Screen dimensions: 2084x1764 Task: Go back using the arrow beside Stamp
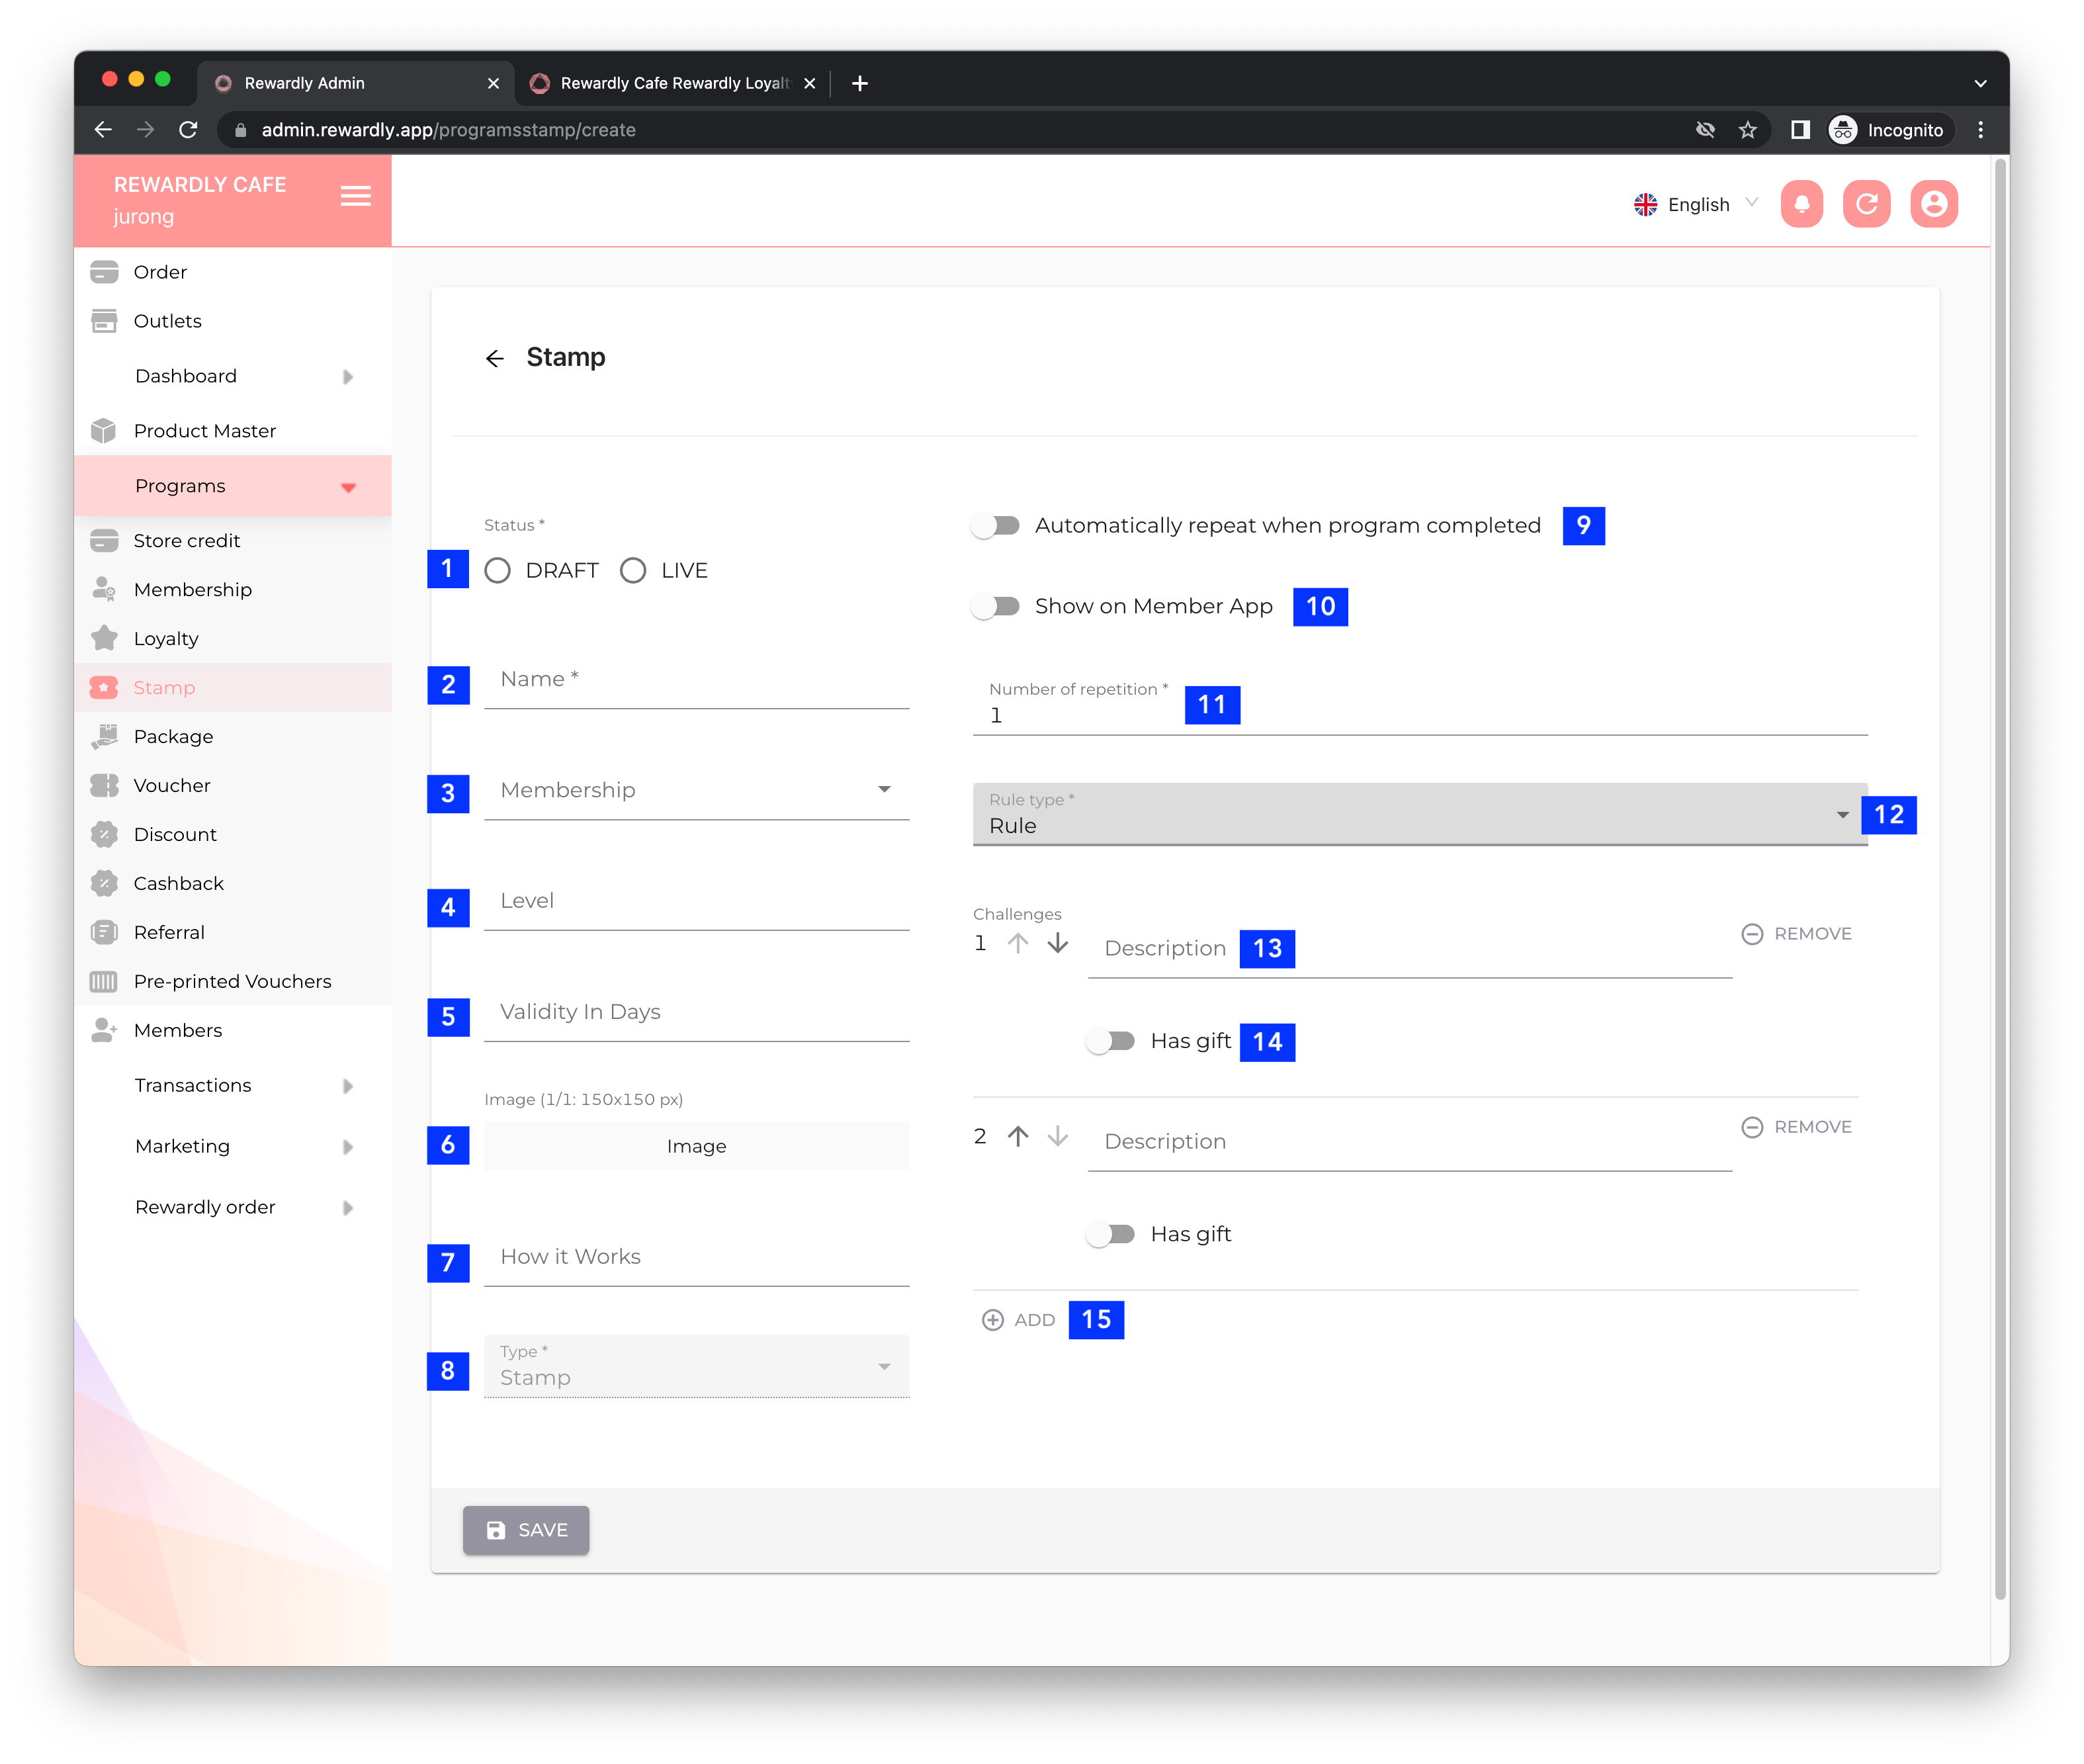494,358
